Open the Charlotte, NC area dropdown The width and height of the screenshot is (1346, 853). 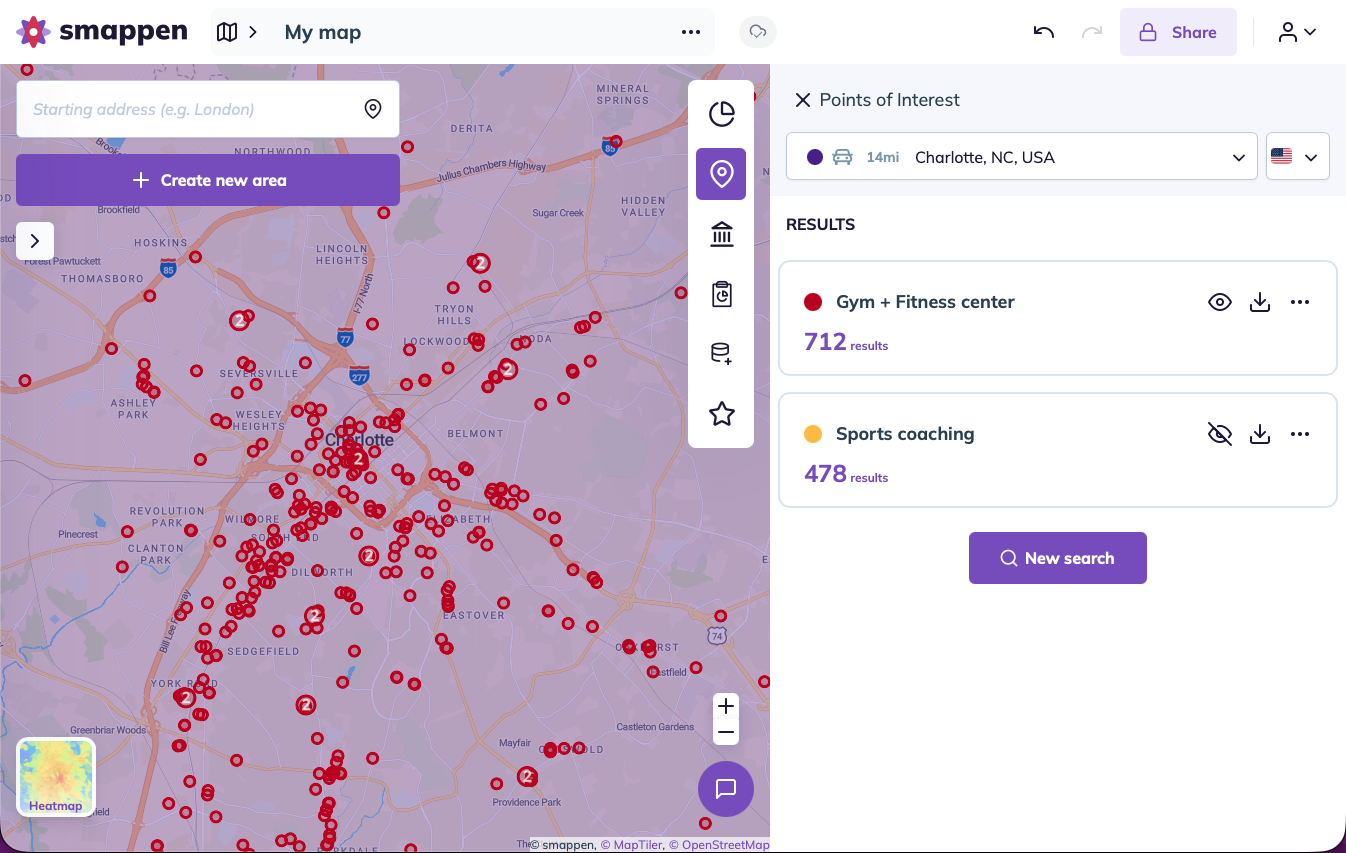point(1022,157)
